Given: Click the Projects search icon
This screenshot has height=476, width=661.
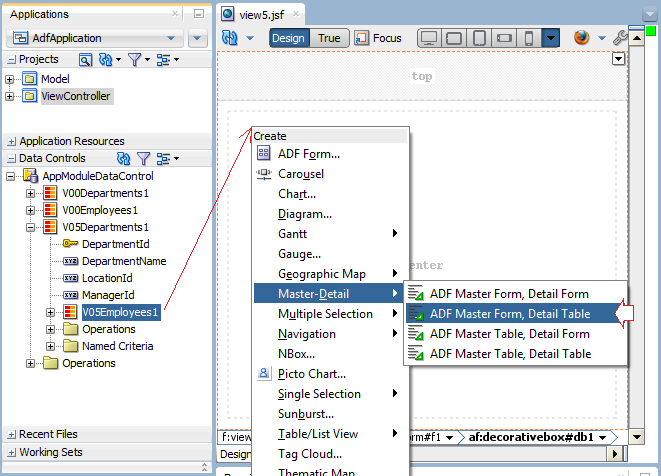Looking at the screenshot, I should pos(85,60).
